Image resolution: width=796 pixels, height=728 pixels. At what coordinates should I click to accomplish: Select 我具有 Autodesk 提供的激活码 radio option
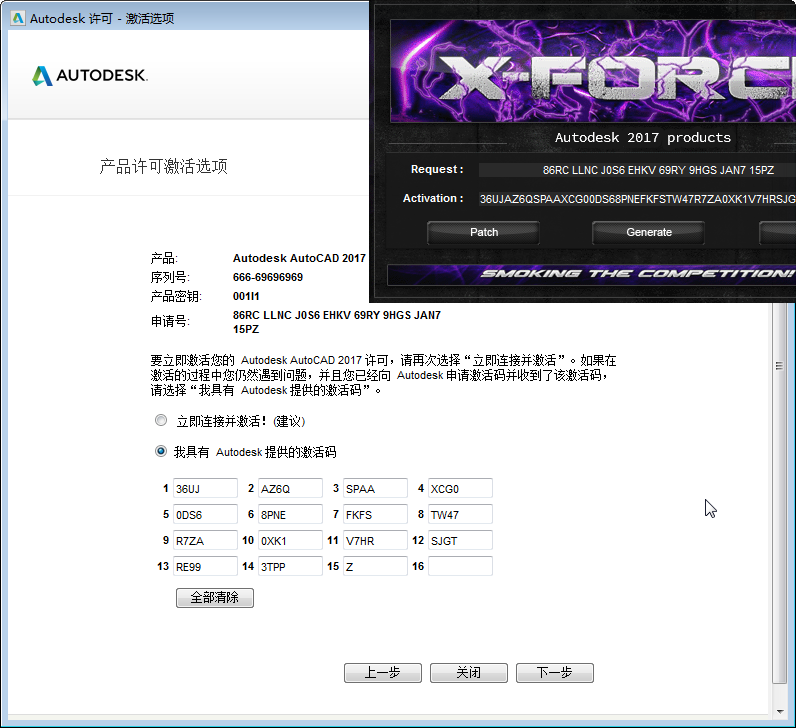[x=161, y=451]
